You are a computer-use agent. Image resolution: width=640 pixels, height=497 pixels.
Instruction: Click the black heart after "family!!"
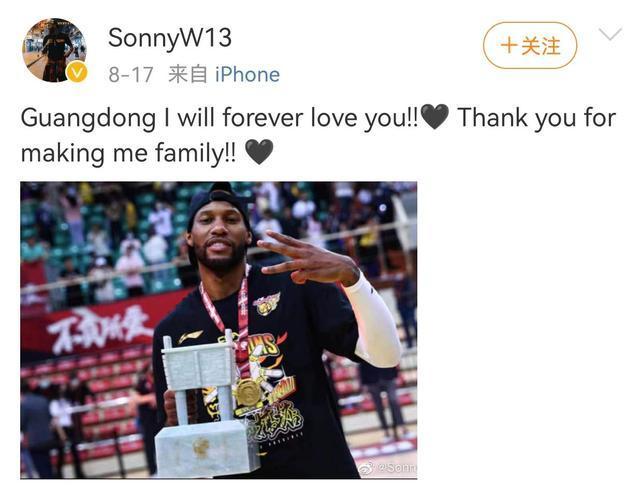tap(259, 152)
